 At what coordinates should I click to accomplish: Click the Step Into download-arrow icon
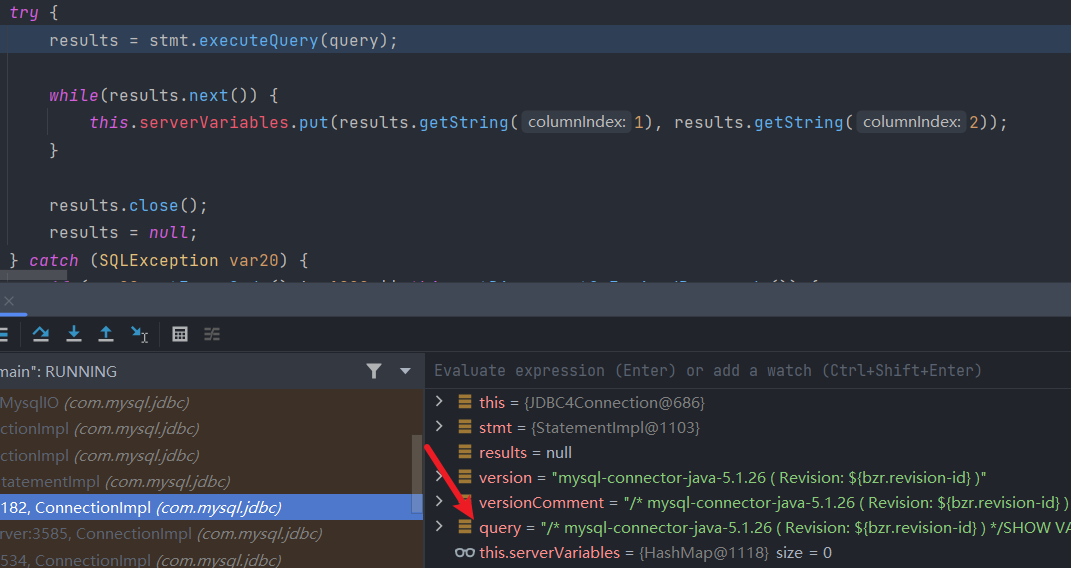pos(74,334)
